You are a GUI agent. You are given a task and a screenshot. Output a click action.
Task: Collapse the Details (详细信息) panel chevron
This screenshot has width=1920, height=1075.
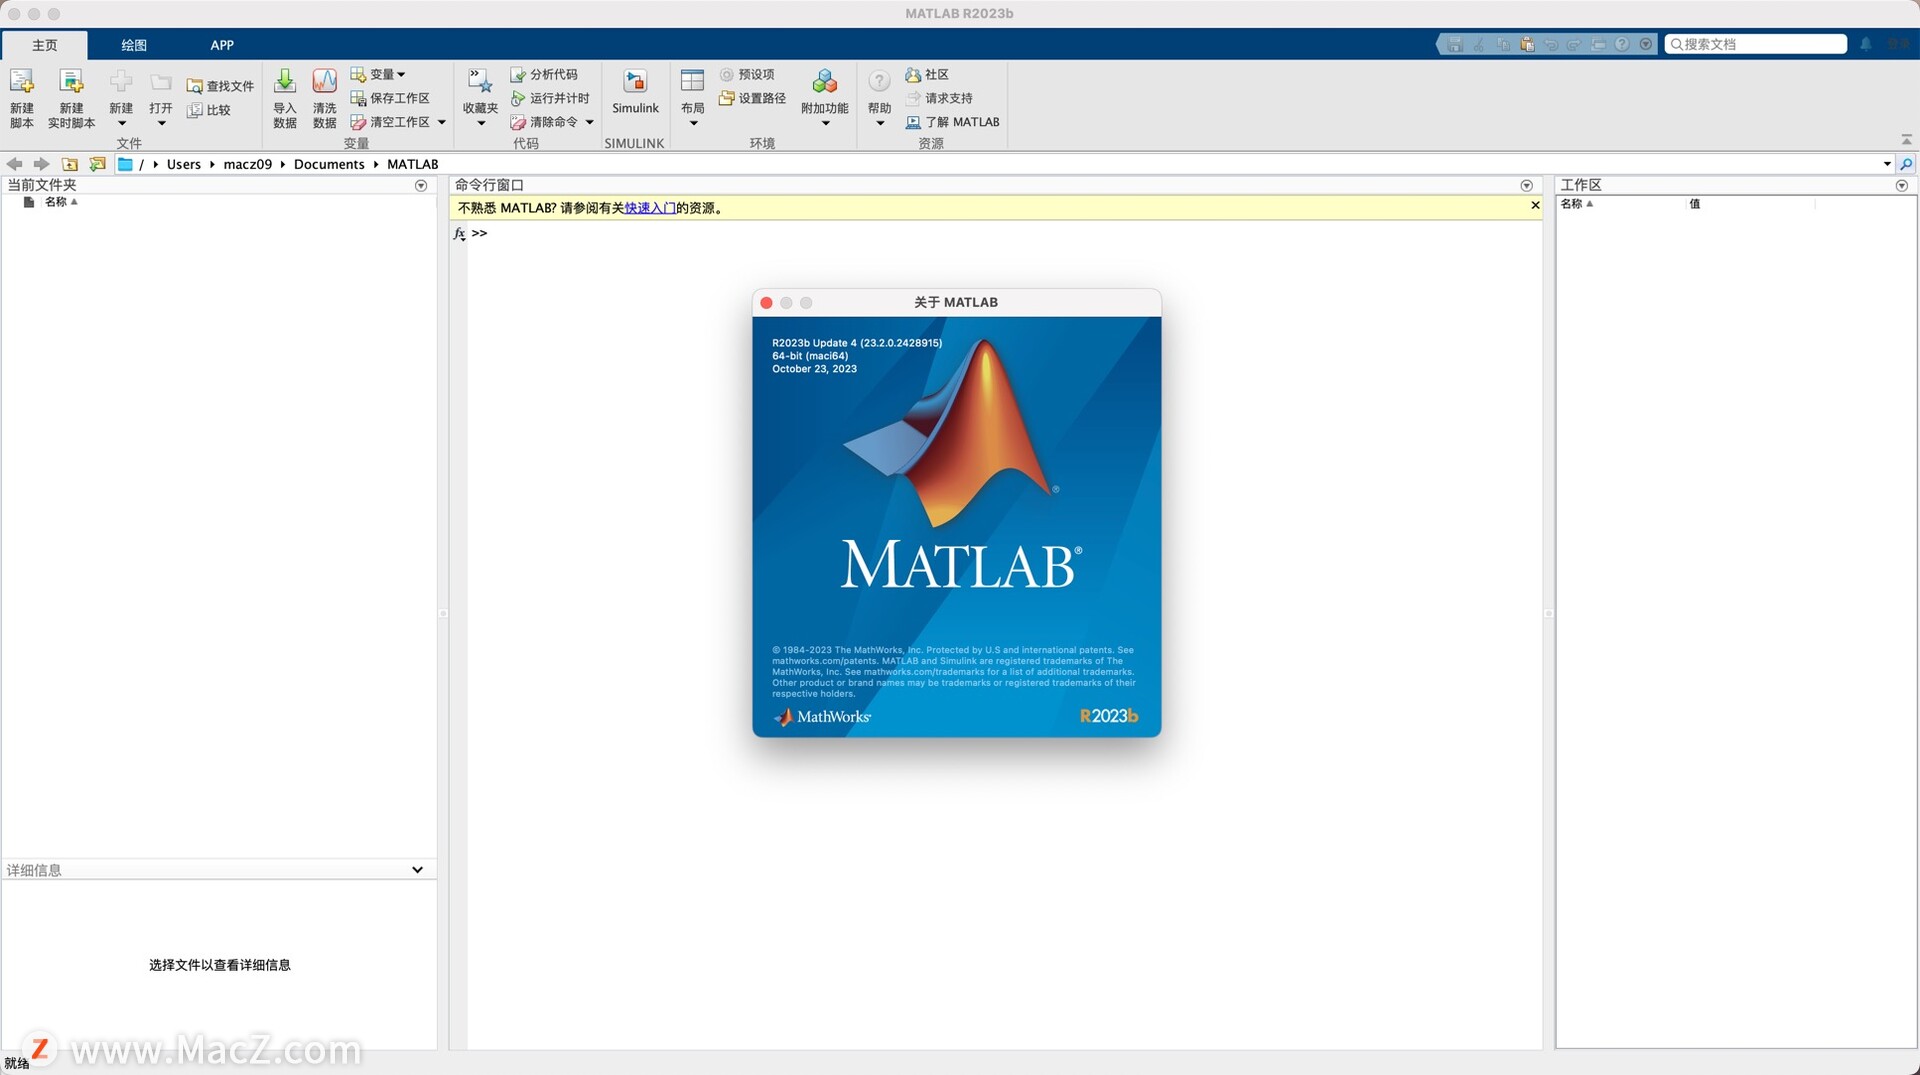[x=417, y=870]
